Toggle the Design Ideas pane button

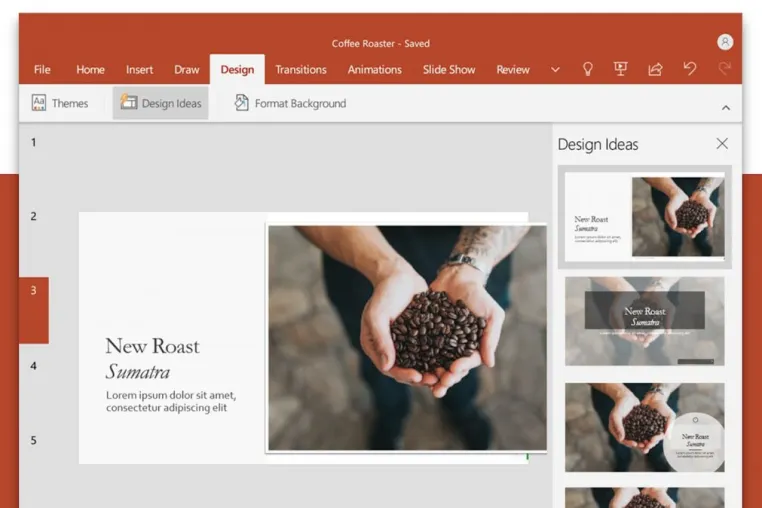click(x=161, y=103)
